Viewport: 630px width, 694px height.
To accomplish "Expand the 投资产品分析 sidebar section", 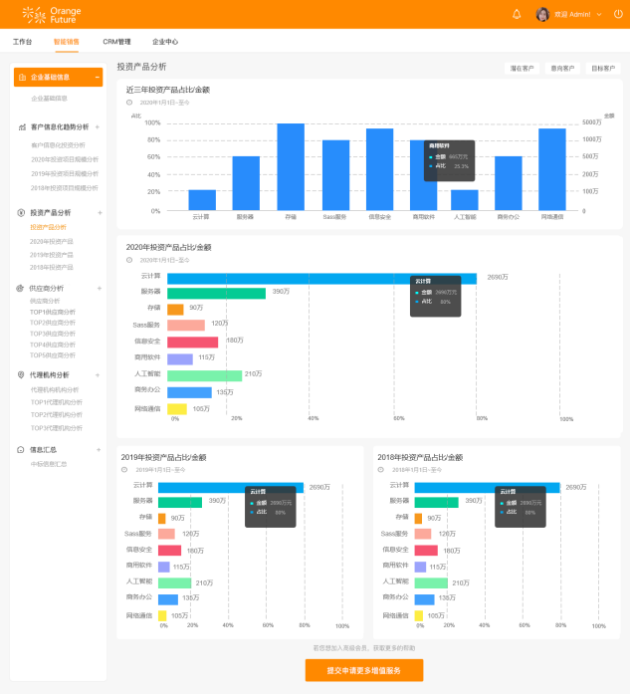I will [x=98, y=213].
